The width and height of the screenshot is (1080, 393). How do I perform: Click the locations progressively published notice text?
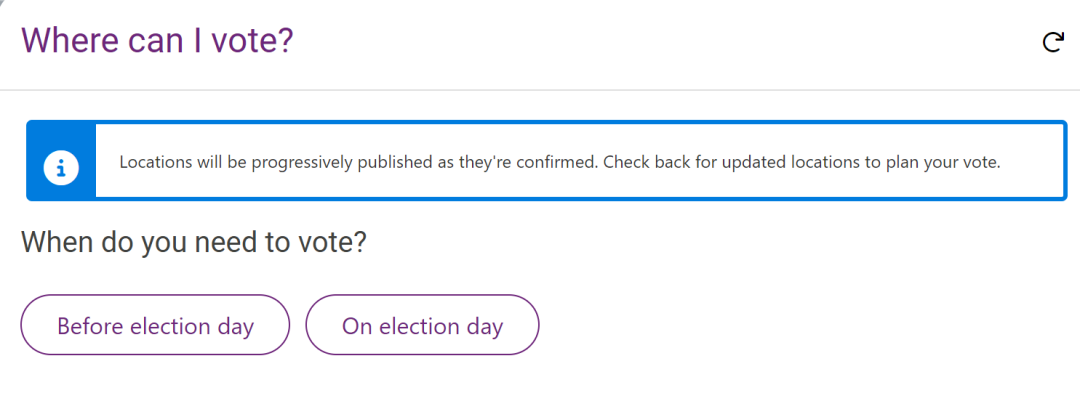(559, 163)
